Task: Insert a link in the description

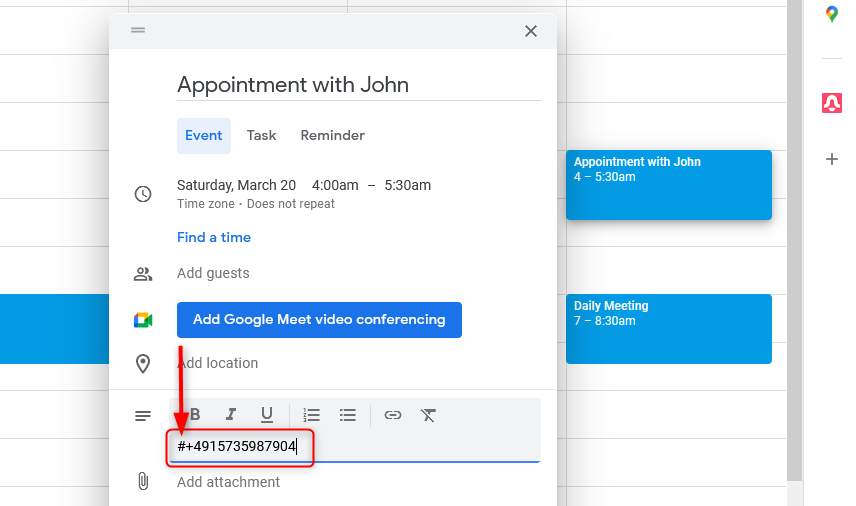Action: pos(393,415)
